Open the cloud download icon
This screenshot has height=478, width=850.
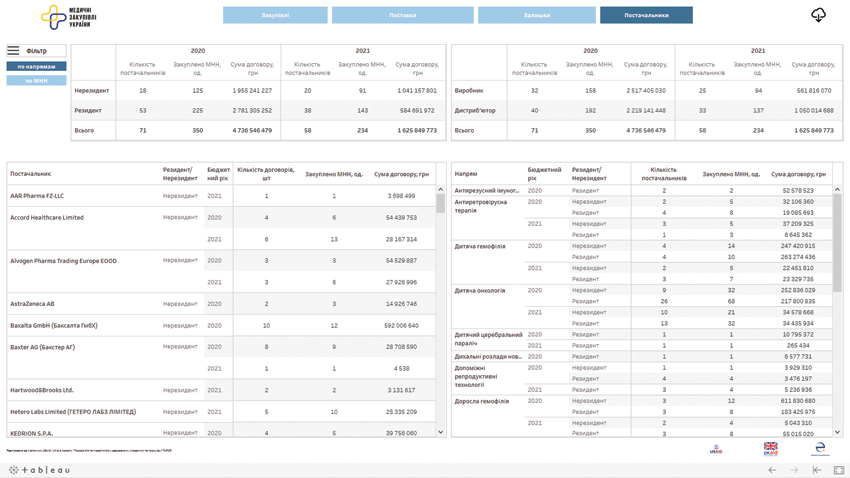point(818,15)
